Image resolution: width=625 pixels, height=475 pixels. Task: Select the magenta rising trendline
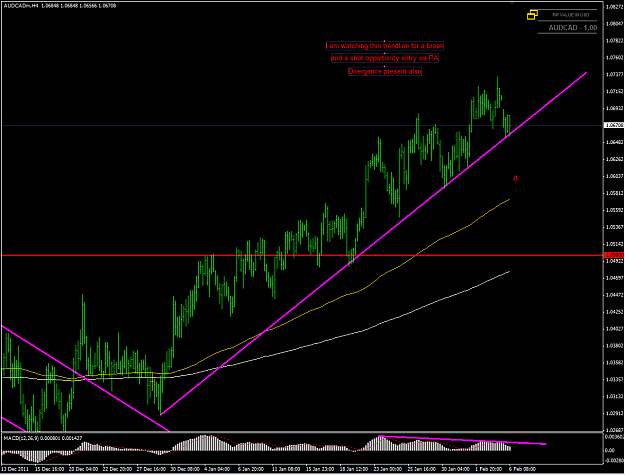tap(373, 244)
